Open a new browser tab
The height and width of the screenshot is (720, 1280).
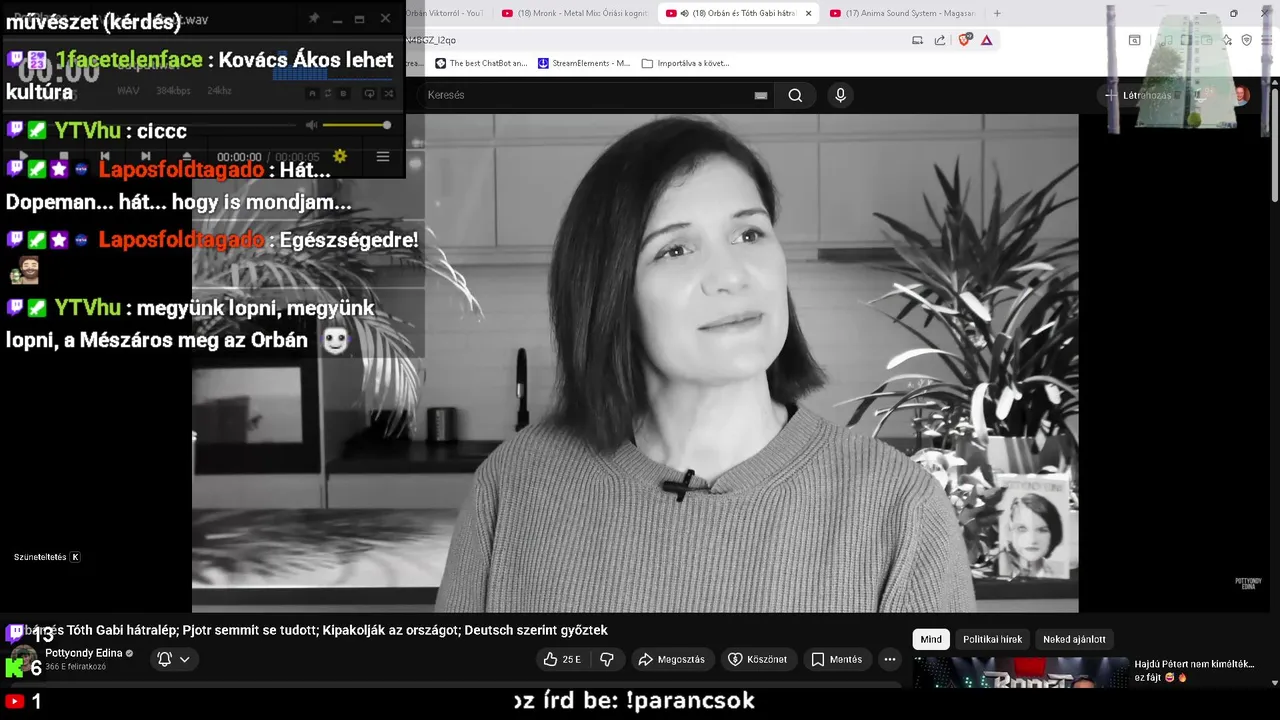click(x=997, y=13)
